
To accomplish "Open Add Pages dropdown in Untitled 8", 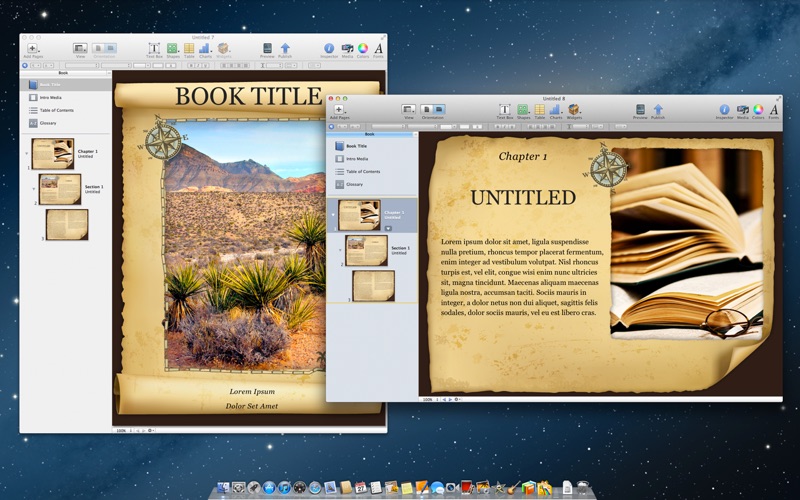I will coord(339,110).
